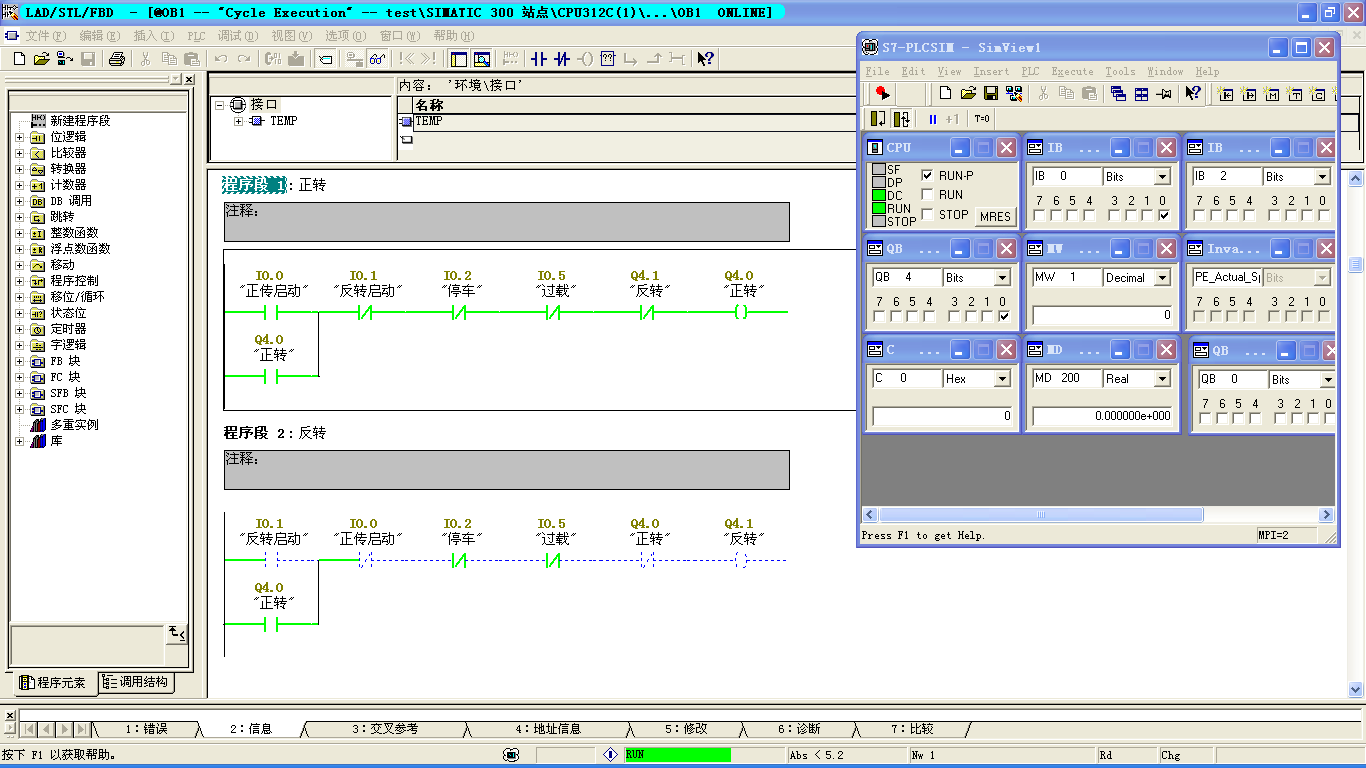Image resolution: width=1366 pixels, height=768 pixels.
Task: Insert a normally closed contact from toolbar
Action: pyautogui.click(x=562, y=59)
